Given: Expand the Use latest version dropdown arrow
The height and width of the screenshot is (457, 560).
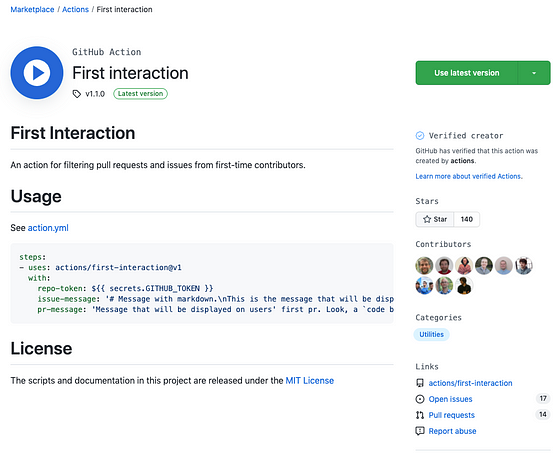Looking at the screenshot, I should [x=534, y=73].
